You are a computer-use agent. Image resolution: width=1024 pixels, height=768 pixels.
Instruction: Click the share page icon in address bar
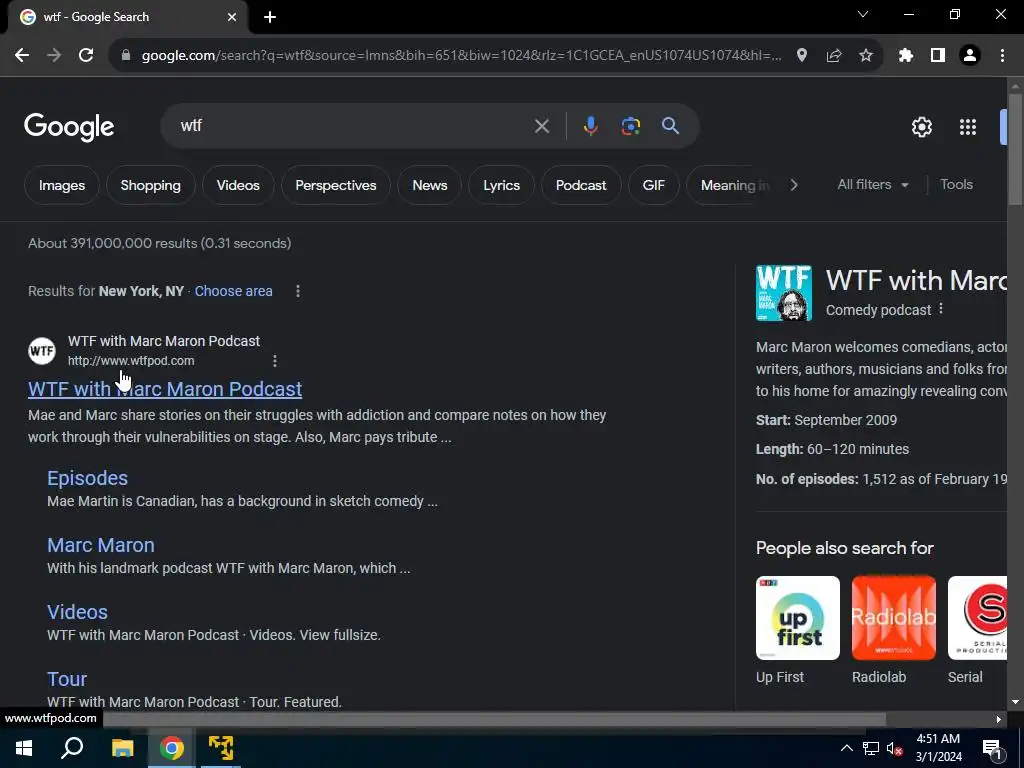834,56
